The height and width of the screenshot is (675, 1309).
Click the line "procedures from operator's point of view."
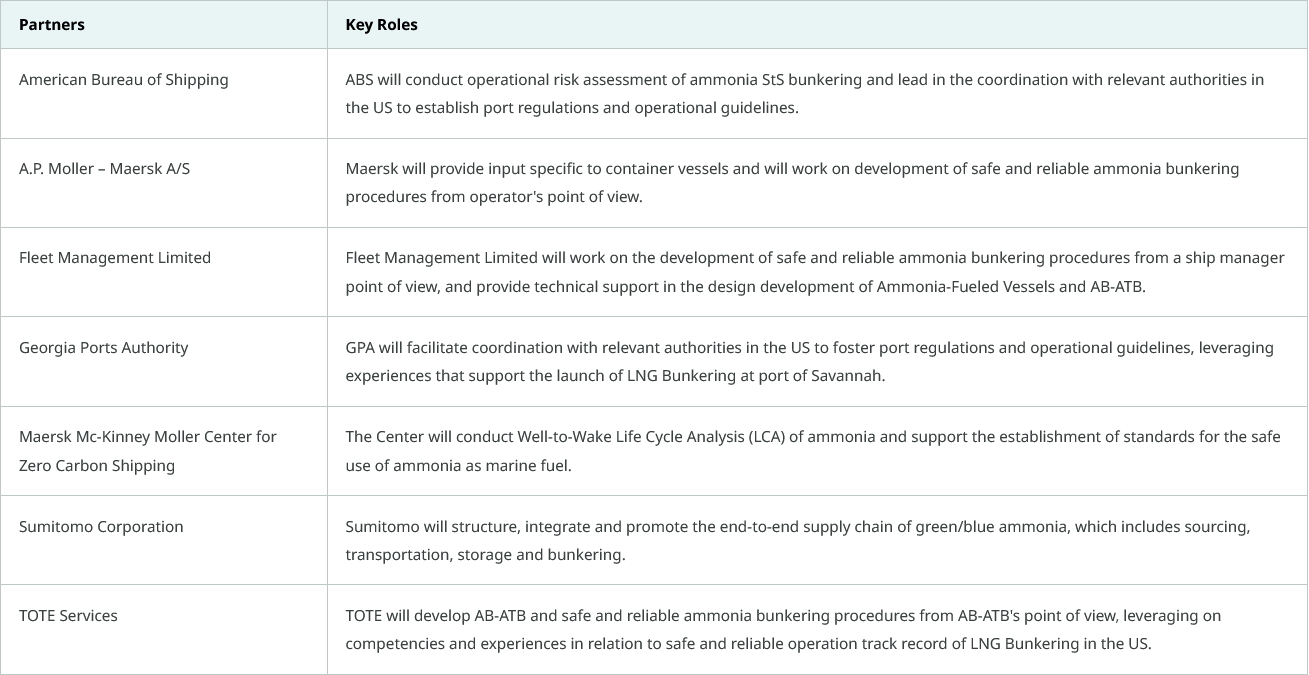coord(494,197)
